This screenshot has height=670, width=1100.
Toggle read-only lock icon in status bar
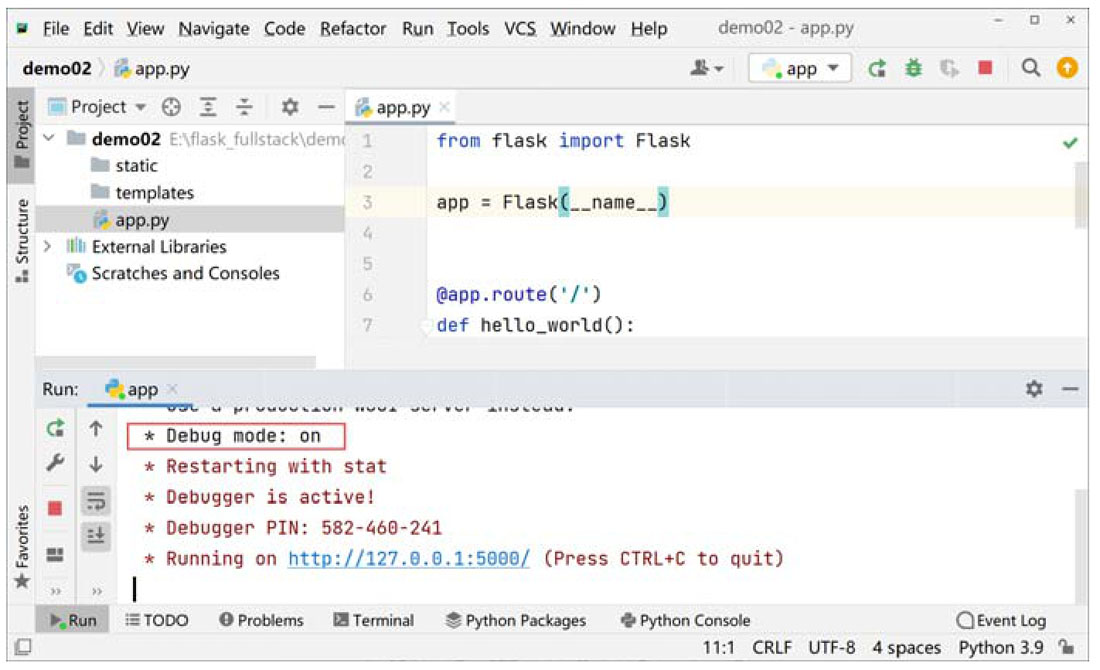(1067, 648)
